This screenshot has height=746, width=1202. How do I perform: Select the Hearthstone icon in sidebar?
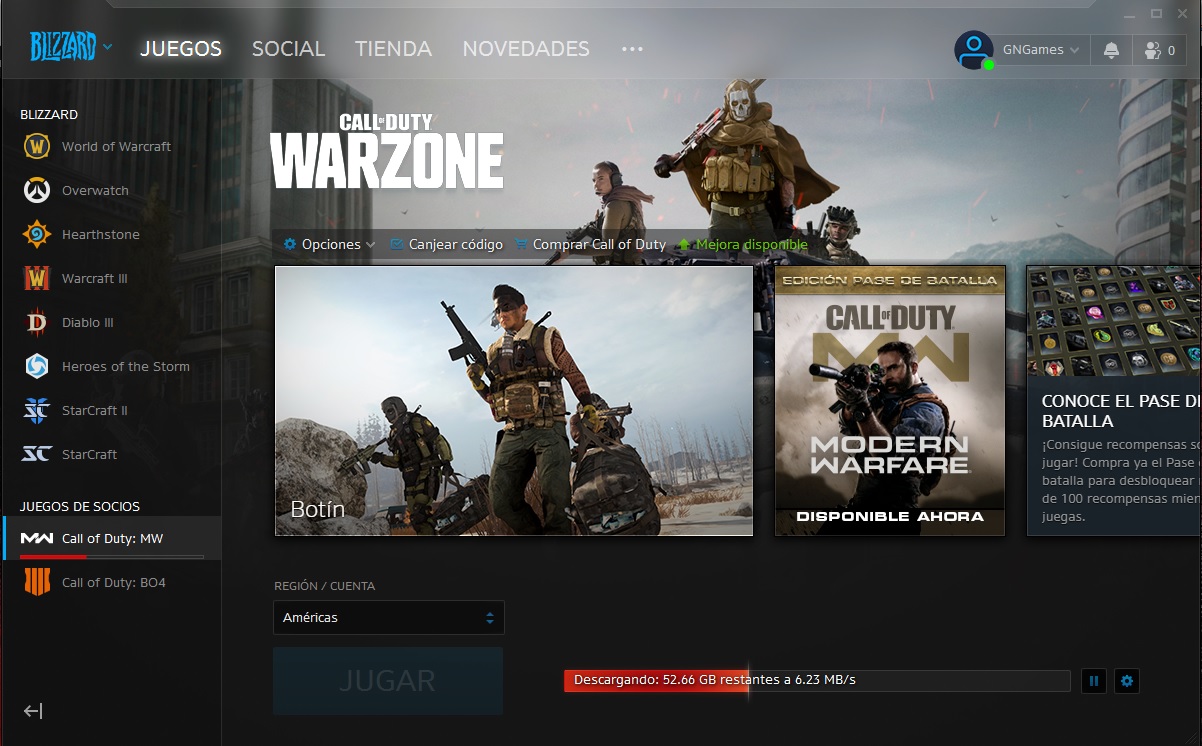pos(36,234)
